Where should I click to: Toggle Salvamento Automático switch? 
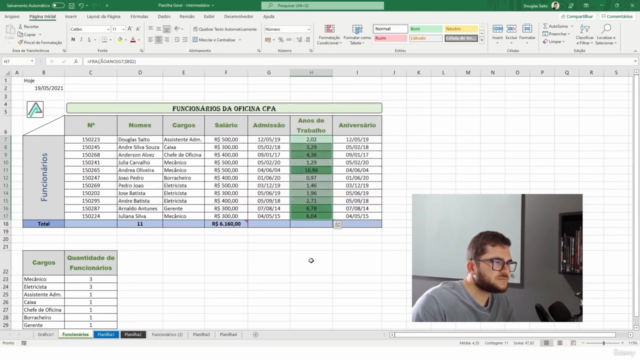point(58,6)
